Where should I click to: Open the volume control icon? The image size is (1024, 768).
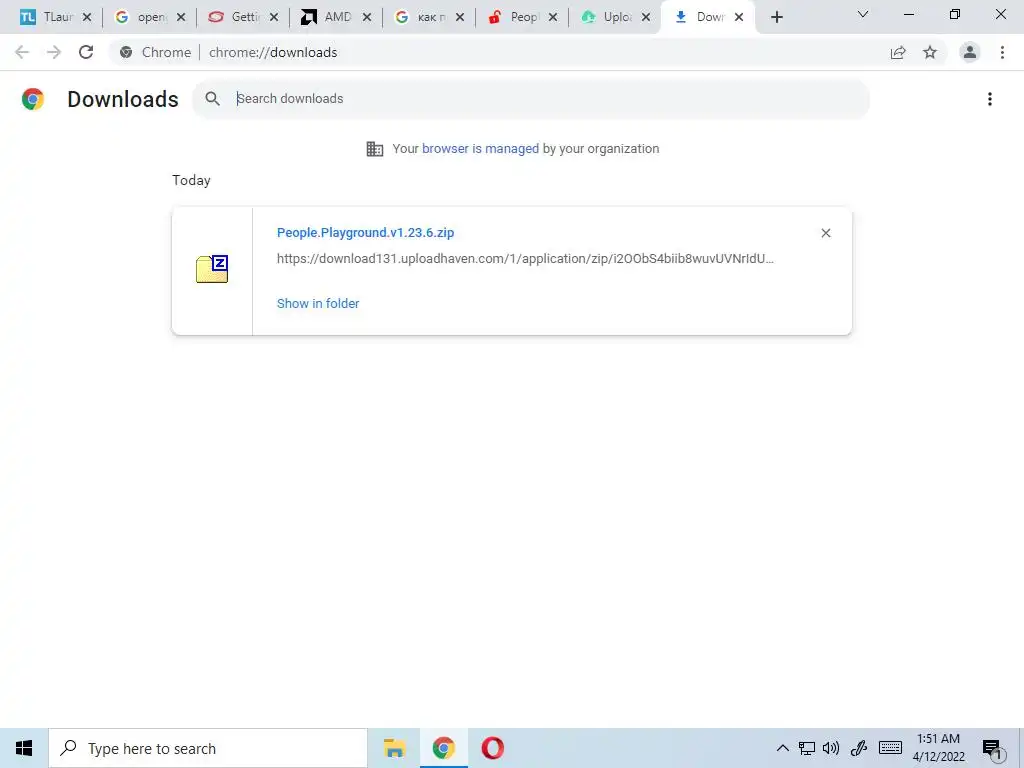pos(831,748)
